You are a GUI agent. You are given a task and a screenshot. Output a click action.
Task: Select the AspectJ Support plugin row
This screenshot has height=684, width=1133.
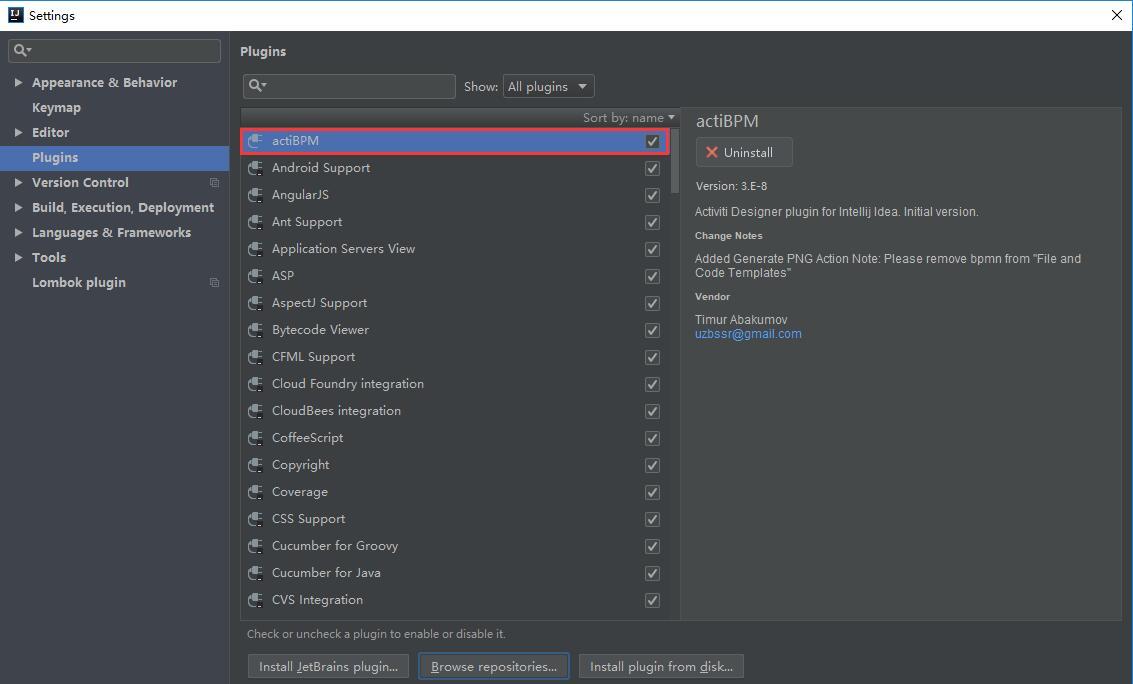click(455, 303)
